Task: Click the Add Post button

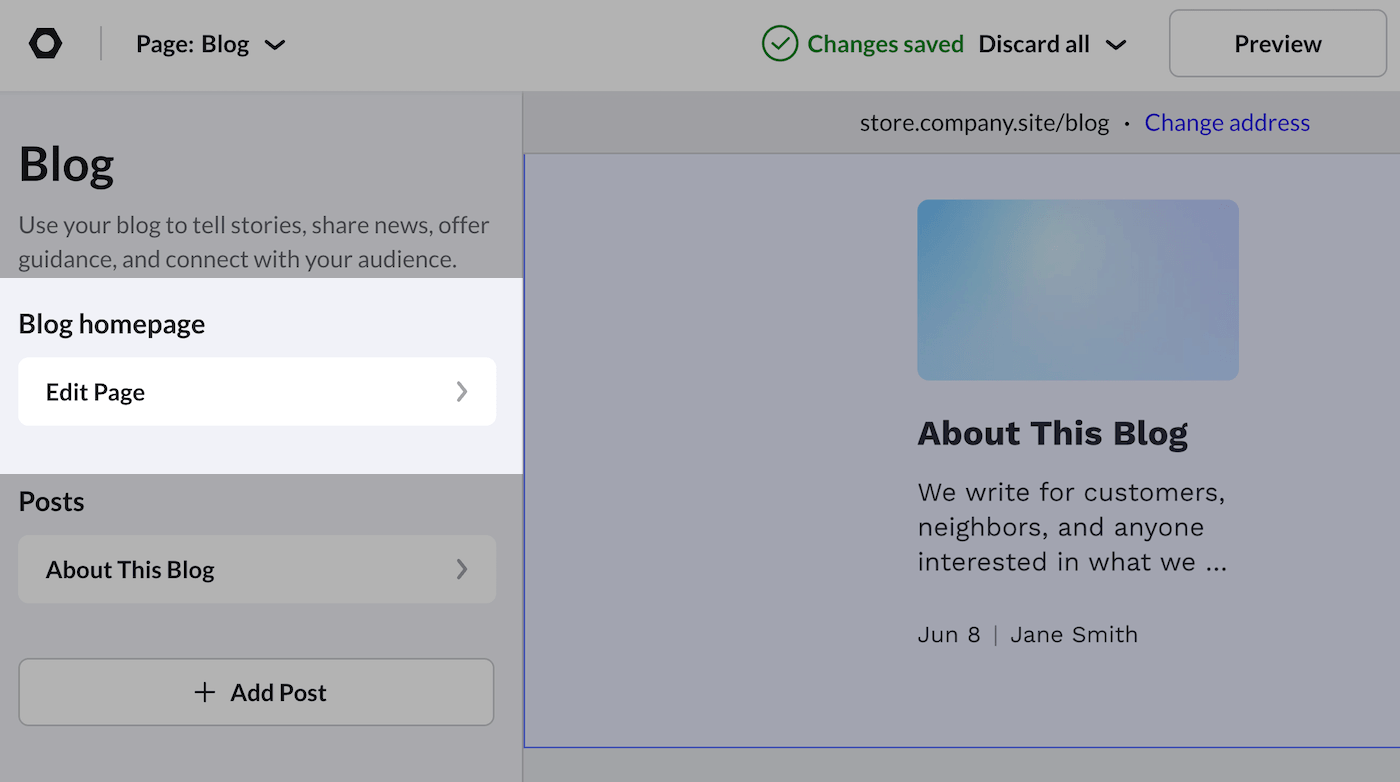Action: 256,692
